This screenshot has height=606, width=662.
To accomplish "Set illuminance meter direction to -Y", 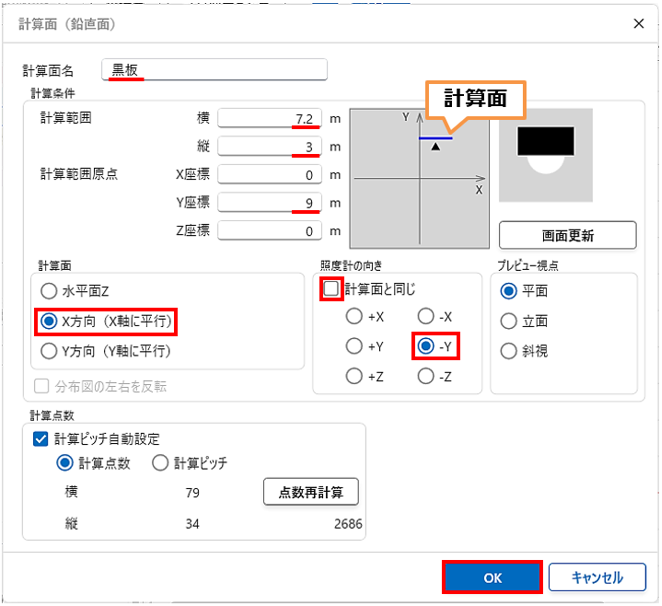I will tap(426, 347).
